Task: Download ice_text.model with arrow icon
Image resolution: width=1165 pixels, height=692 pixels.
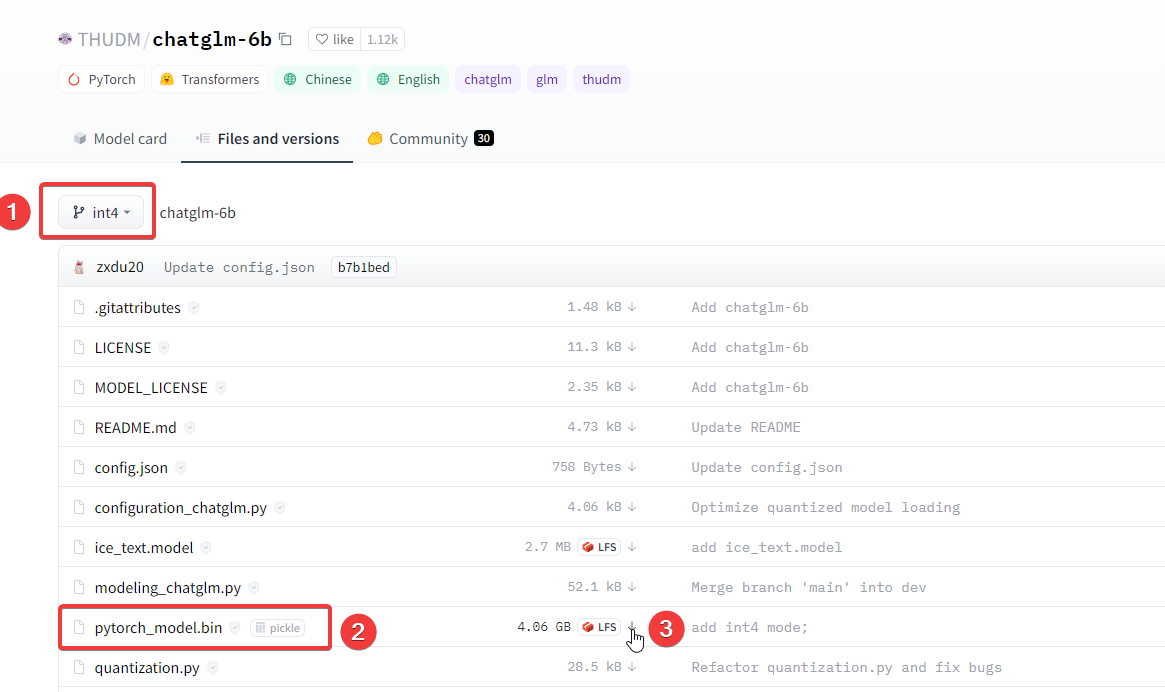Action: 632,547
